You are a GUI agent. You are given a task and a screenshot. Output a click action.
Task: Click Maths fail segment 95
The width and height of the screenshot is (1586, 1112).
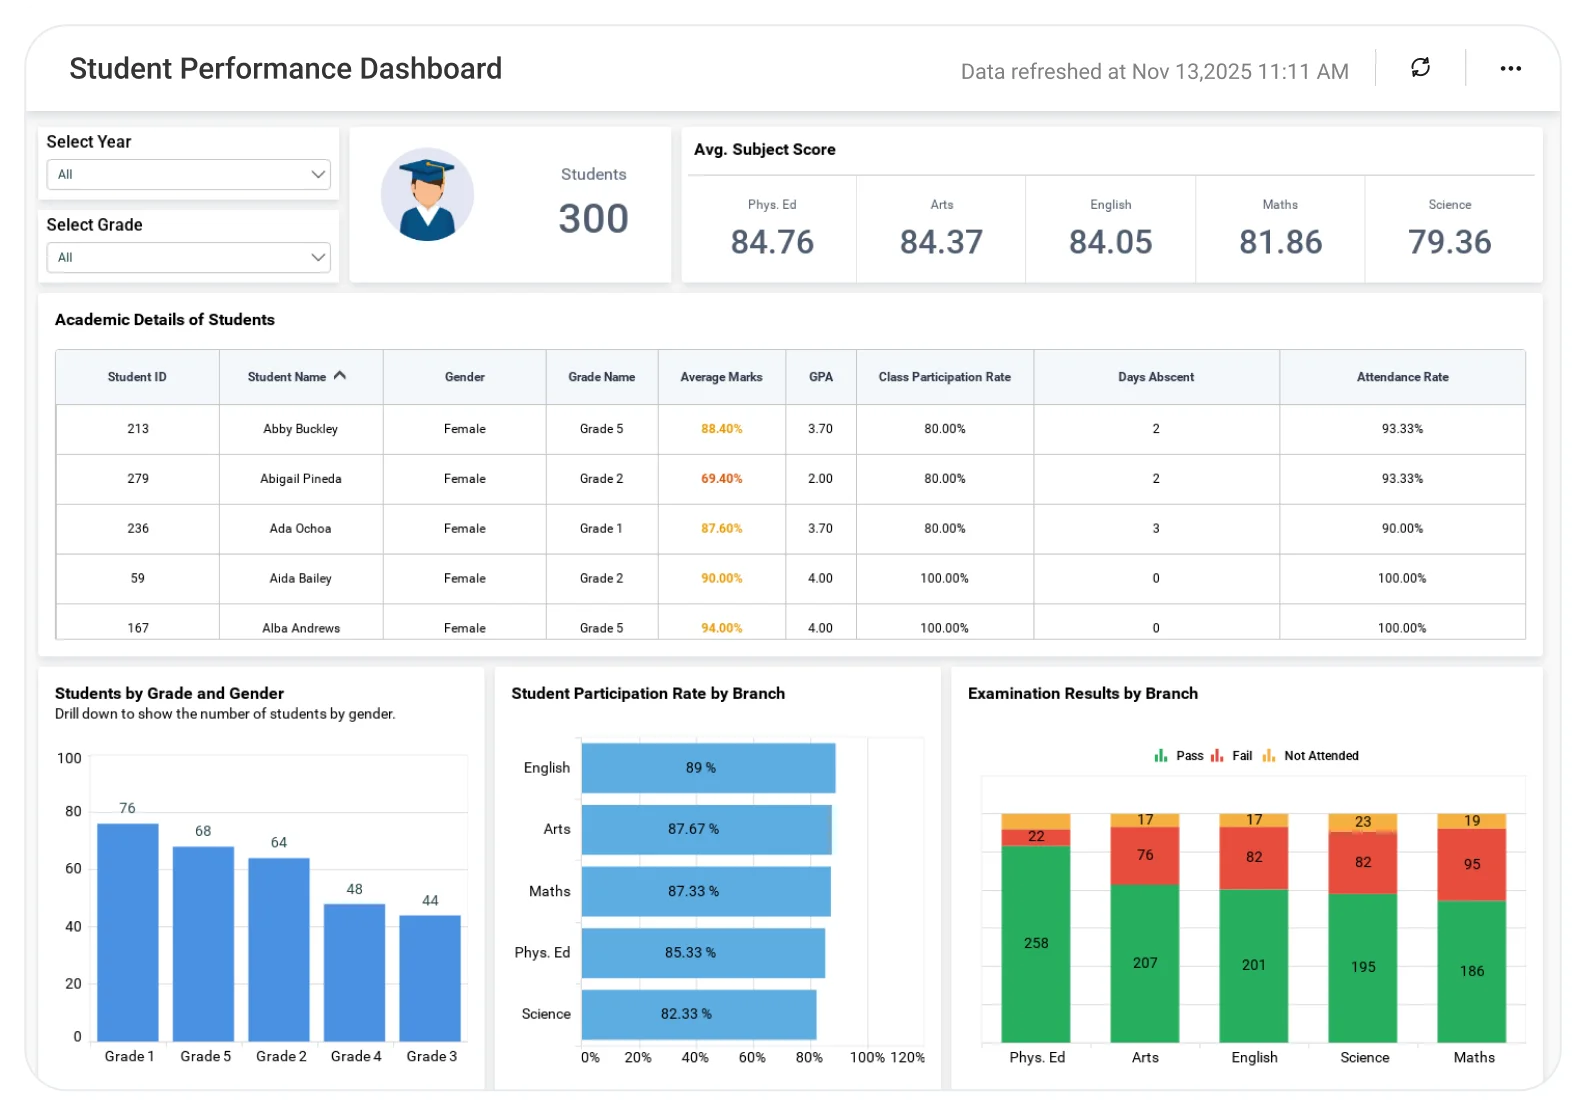[1472, 865]
